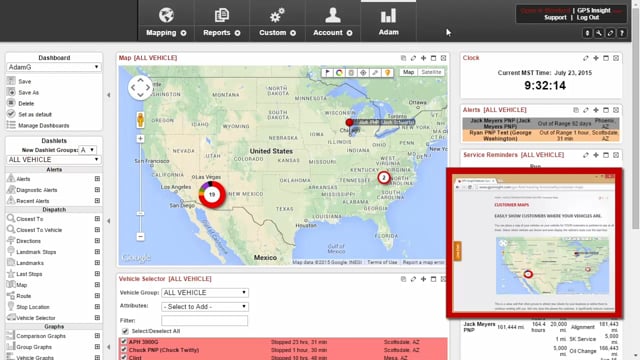This screenshot has width=640, height=360.
Task: Open ALL VEHICLE dashlet group dropdown
Action: [x=53, y=160]
